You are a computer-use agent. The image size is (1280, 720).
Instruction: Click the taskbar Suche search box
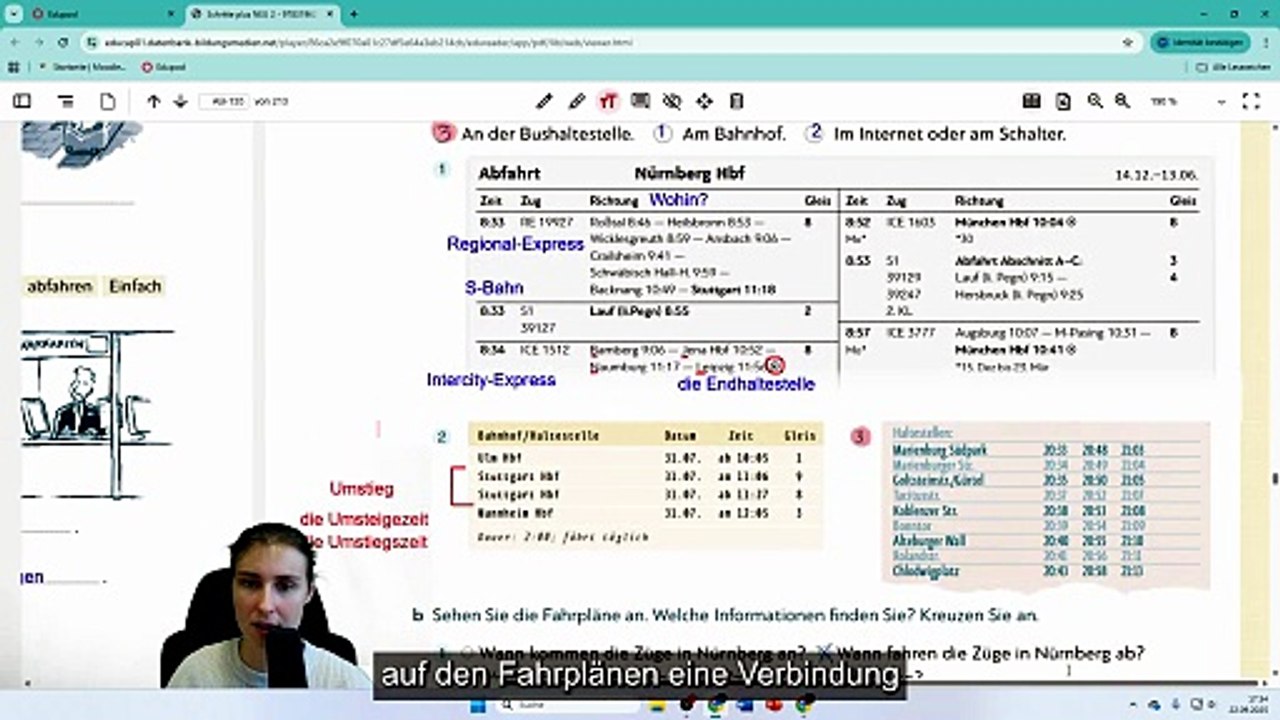(567, 706)
